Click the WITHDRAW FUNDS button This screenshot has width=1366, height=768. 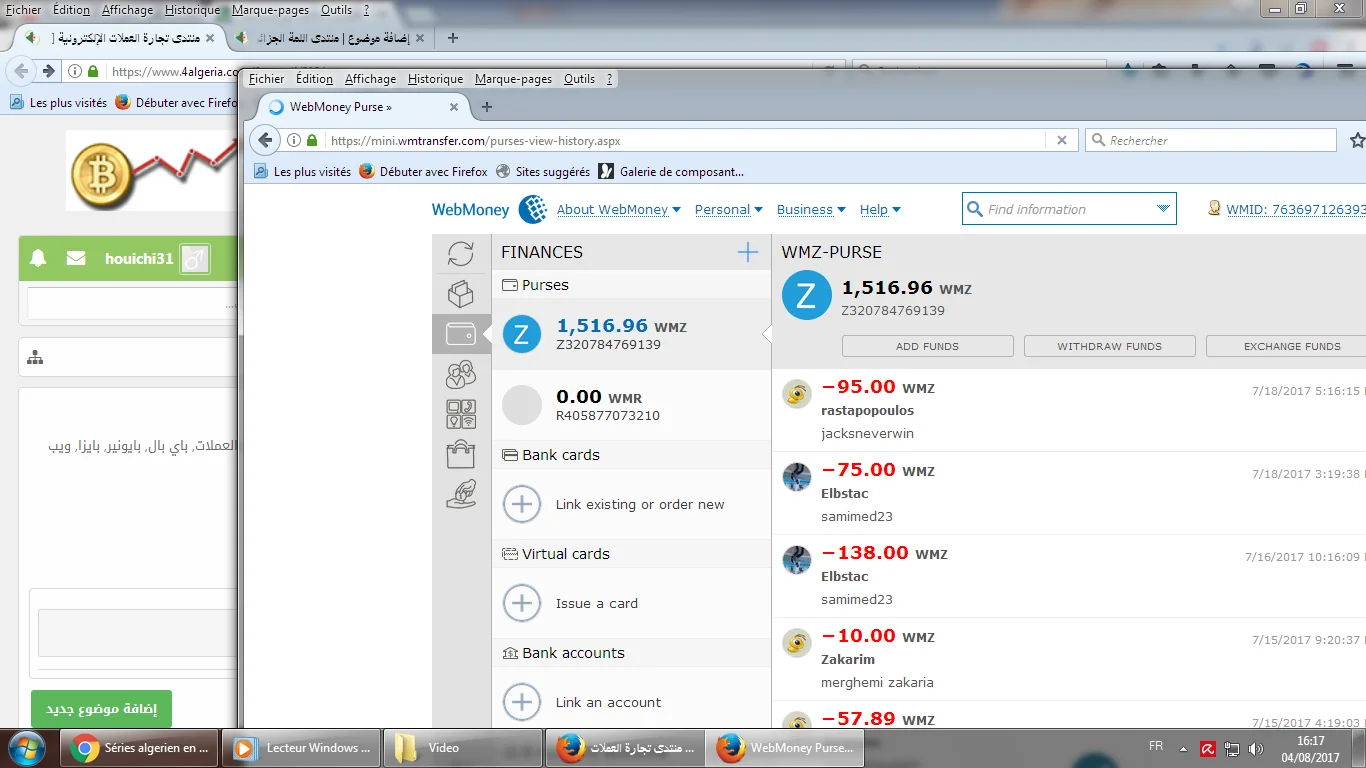1109,346
